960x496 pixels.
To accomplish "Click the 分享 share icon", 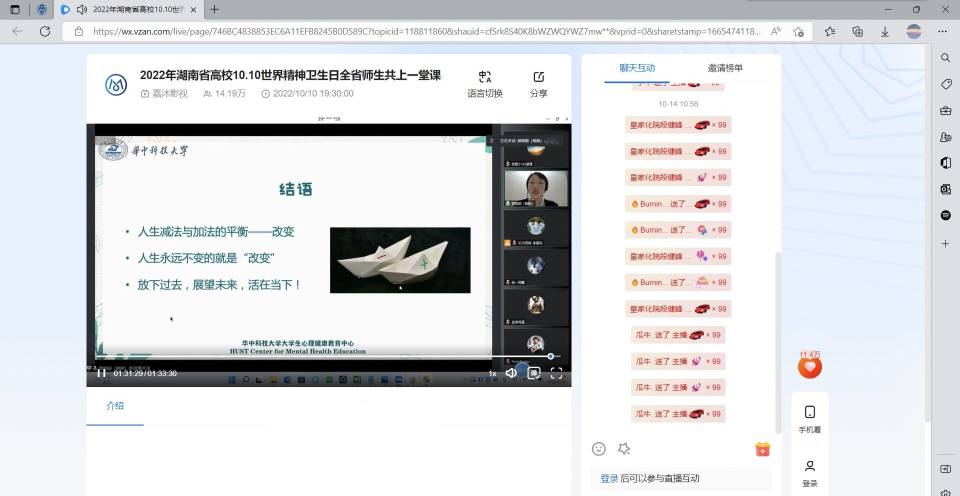I will pos(539,84).
